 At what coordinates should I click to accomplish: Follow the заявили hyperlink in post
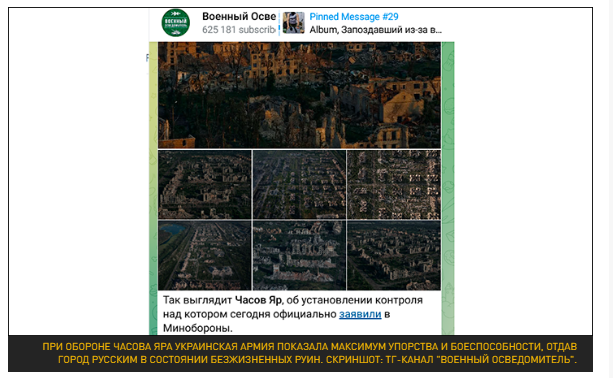click(x=360, y=314)
